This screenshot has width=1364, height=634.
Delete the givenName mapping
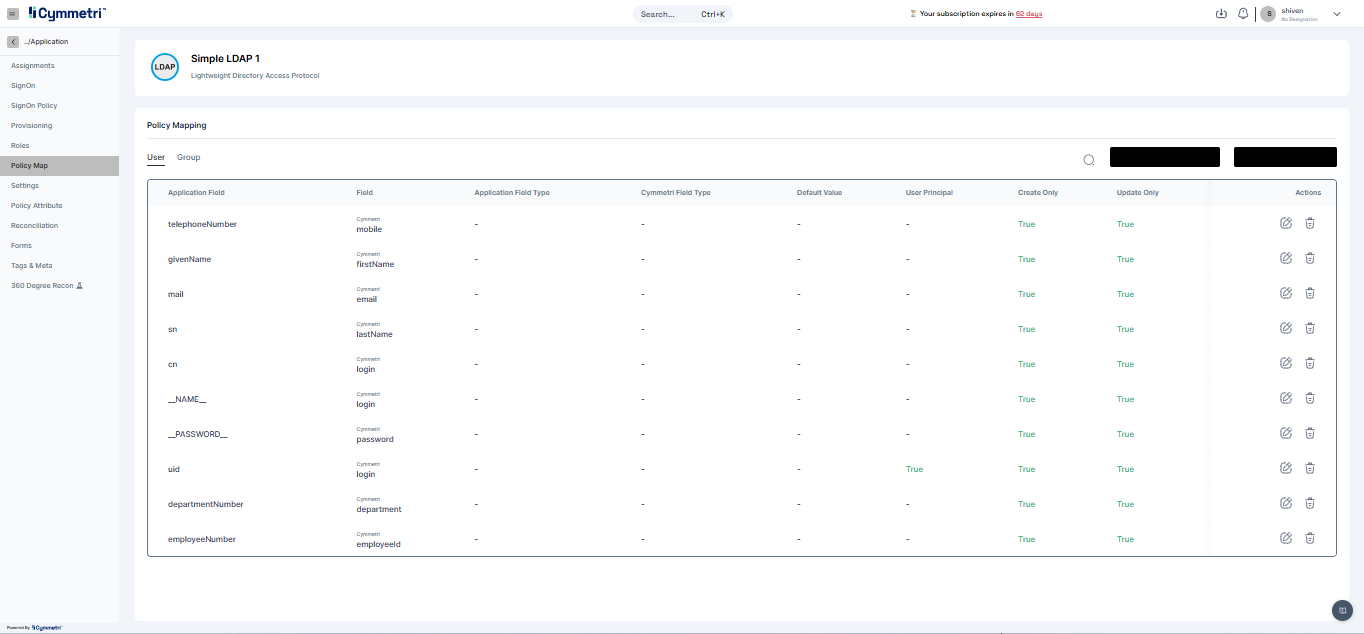coord(1310,258)
